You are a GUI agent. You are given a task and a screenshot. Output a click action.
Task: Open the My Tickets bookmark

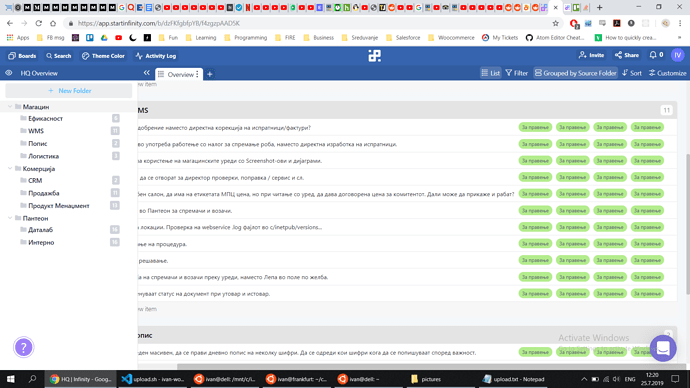(500, 38)
